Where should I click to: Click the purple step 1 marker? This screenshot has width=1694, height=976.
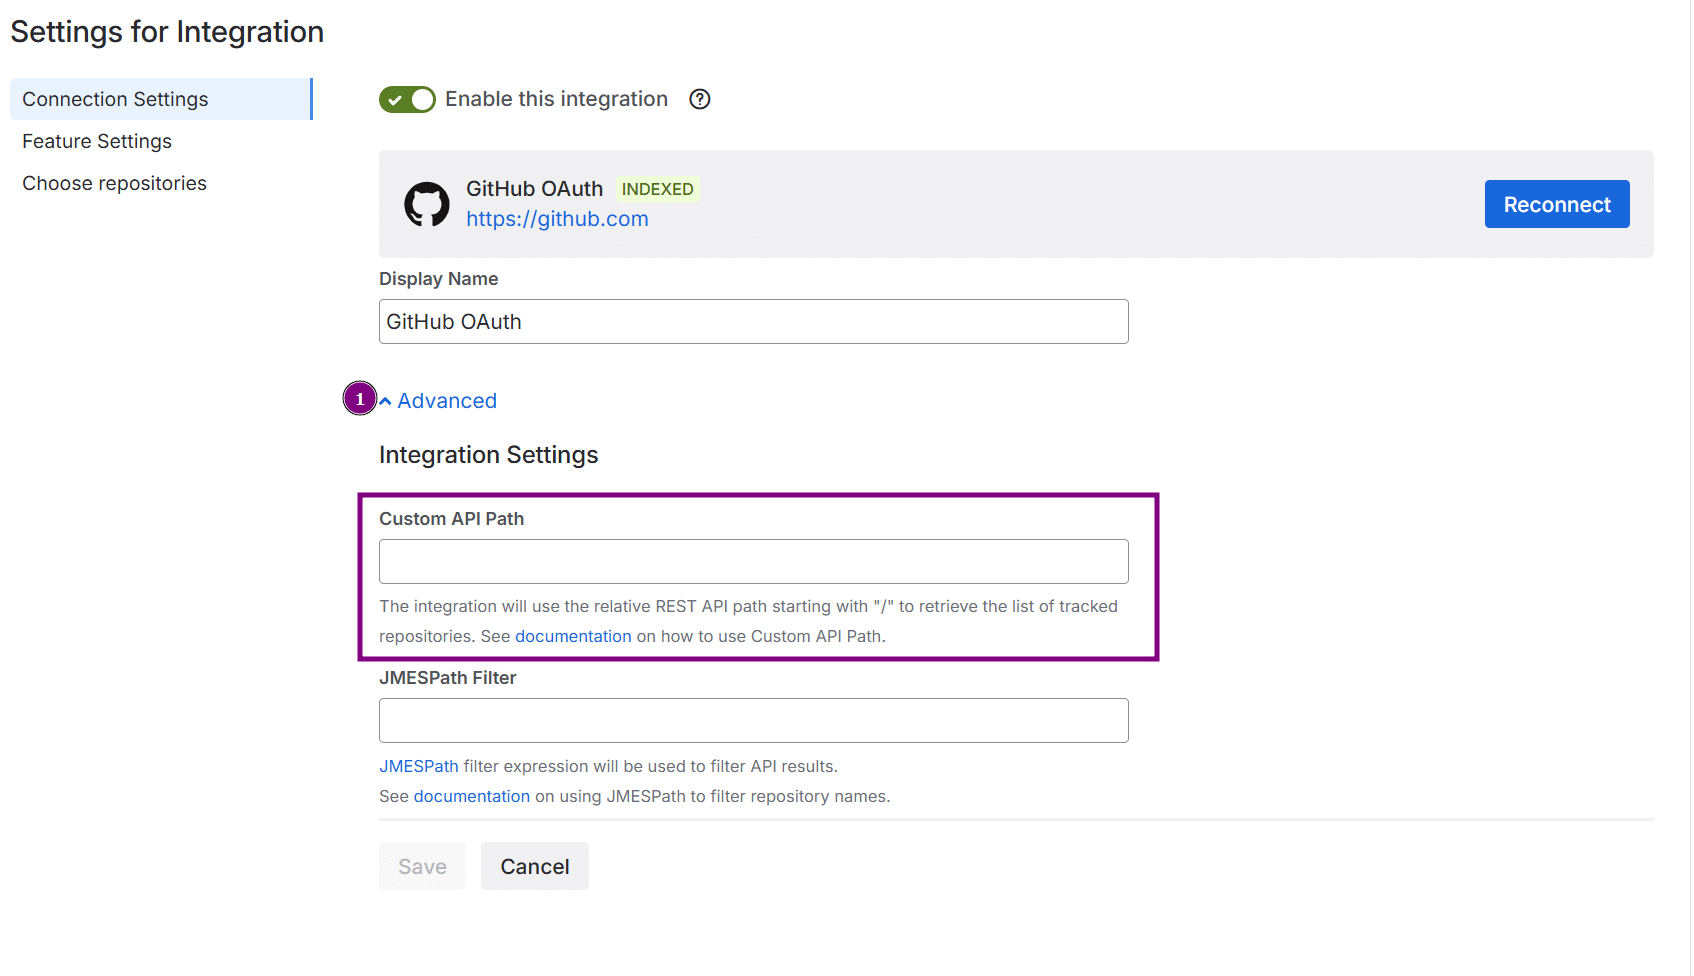pos(360,399)
